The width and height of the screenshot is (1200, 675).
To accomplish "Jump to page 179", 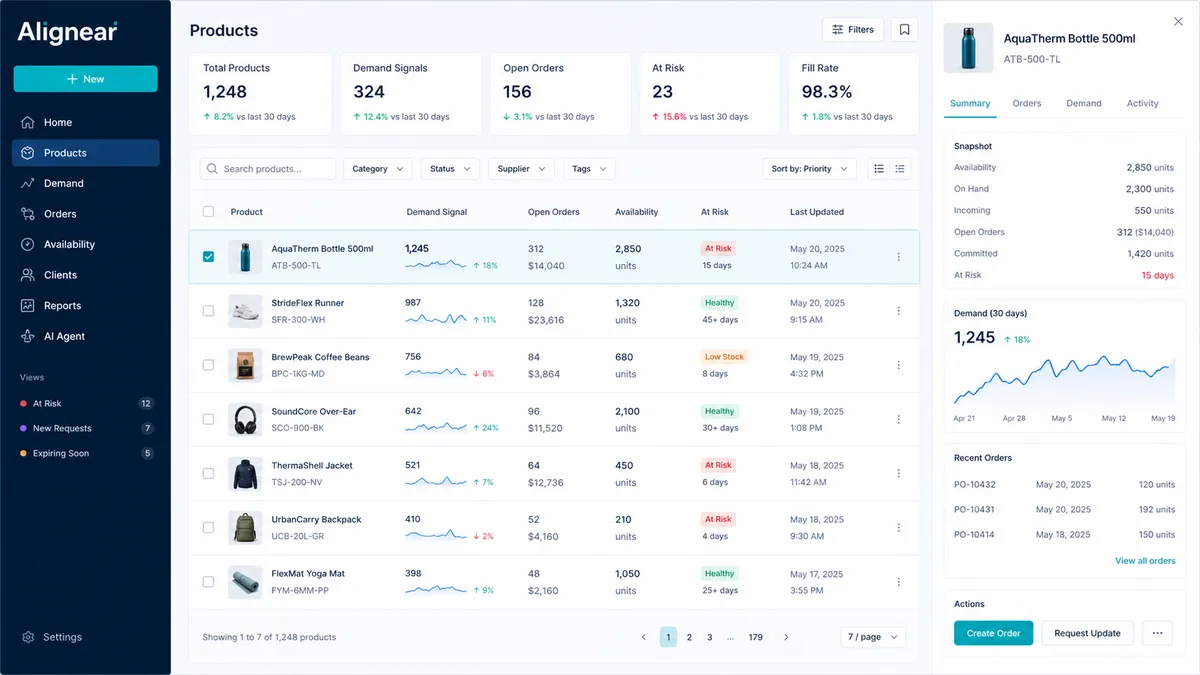I will 756,637.
